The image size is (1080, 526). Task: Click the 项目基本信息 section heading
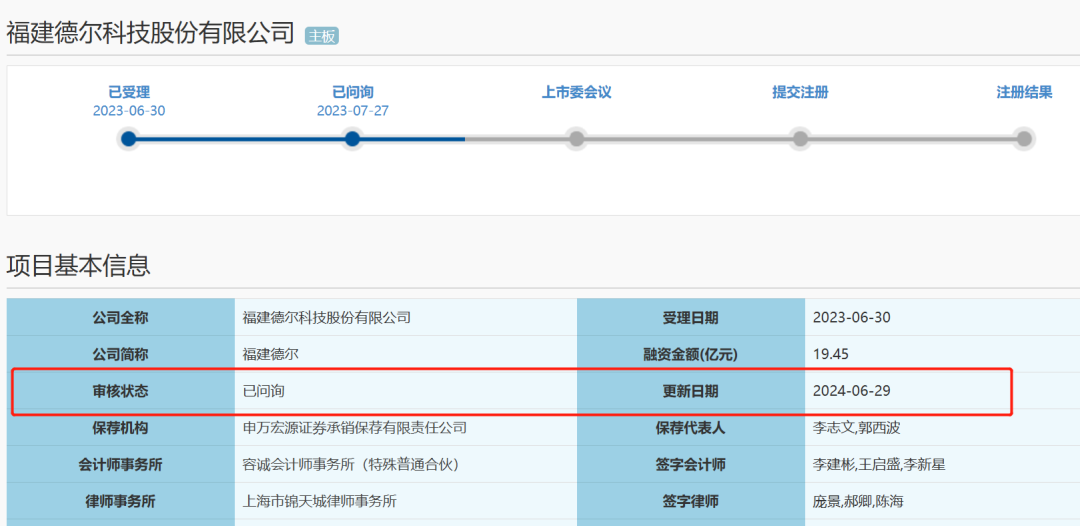click(x=79, y=265)
